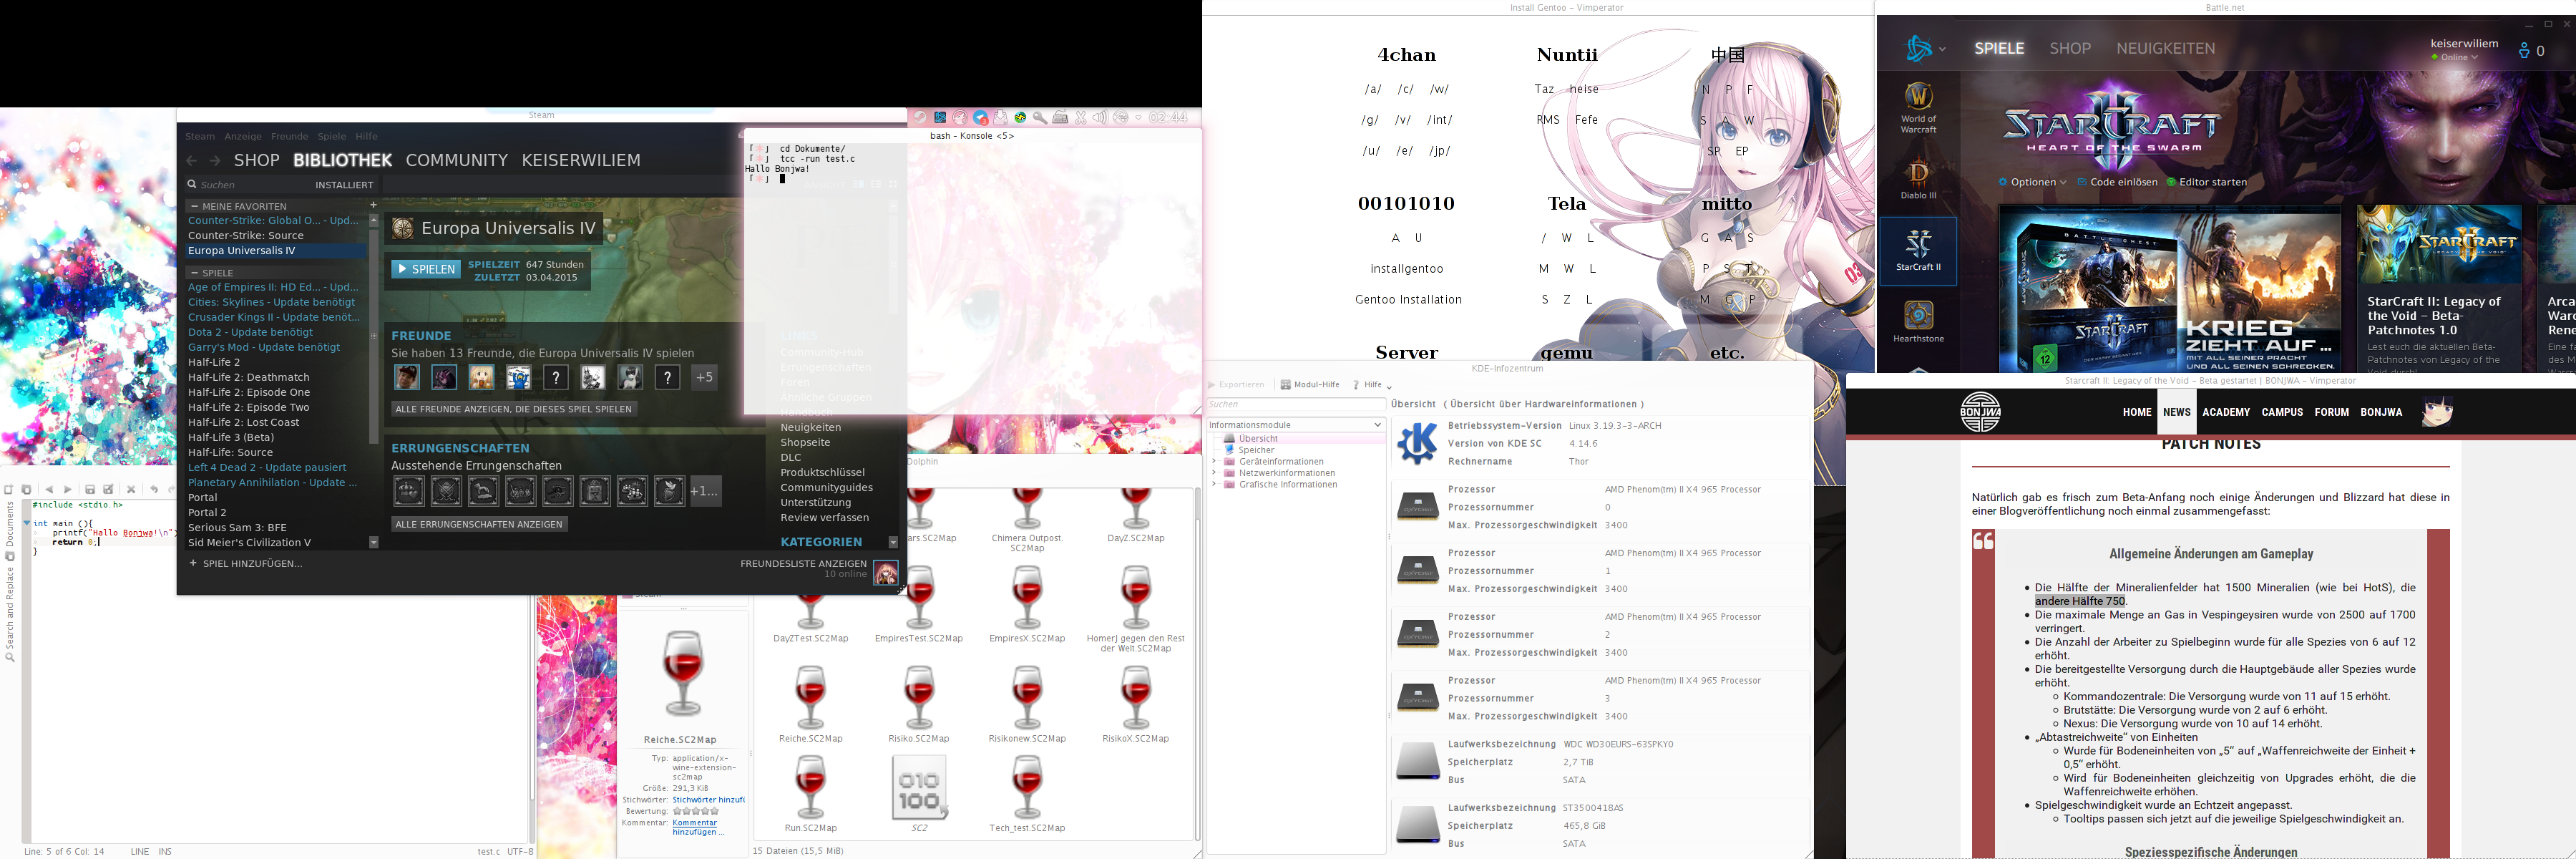Image resolution: width=2576 pixels, height=859 pixels.
Task: Open Legacy of the Void Beta-Patchnotes card
Action: 2439,290
